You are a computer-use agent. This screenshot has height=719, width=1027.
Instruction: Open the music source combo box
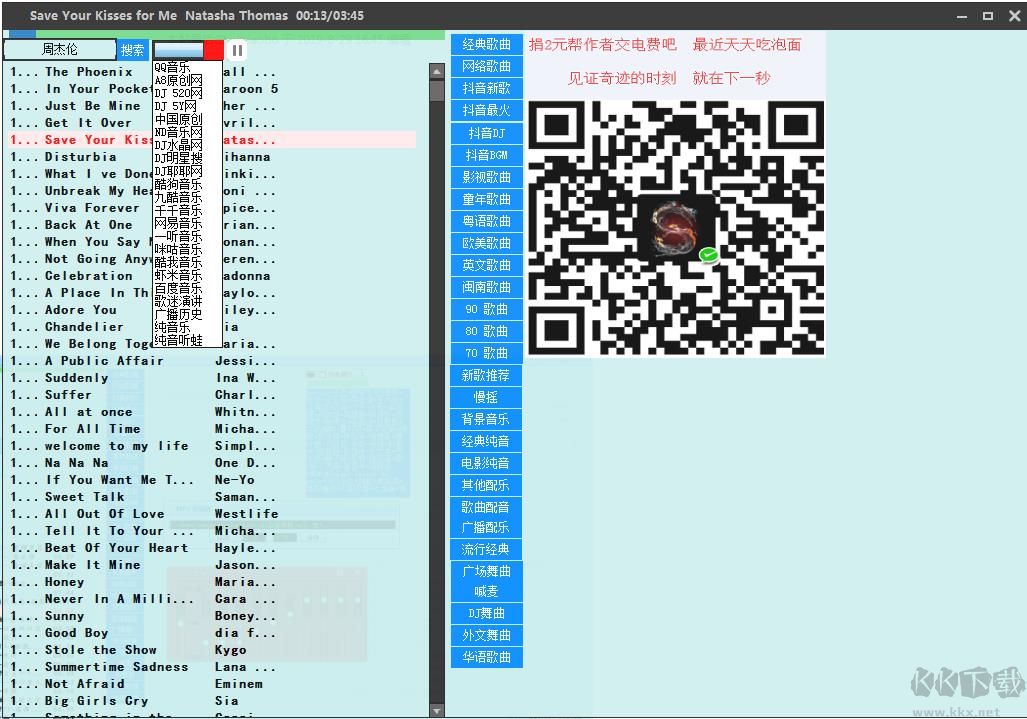pos(178,50)
